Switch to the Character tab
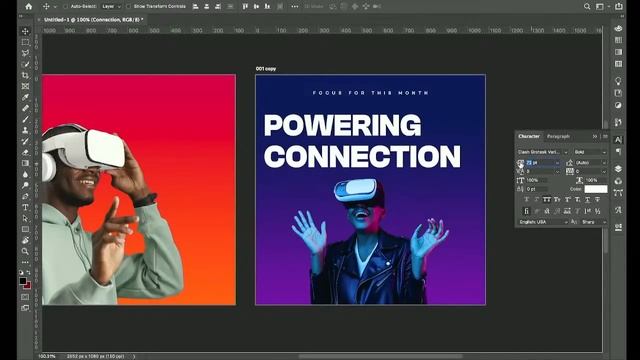 (x=529, y=136)
